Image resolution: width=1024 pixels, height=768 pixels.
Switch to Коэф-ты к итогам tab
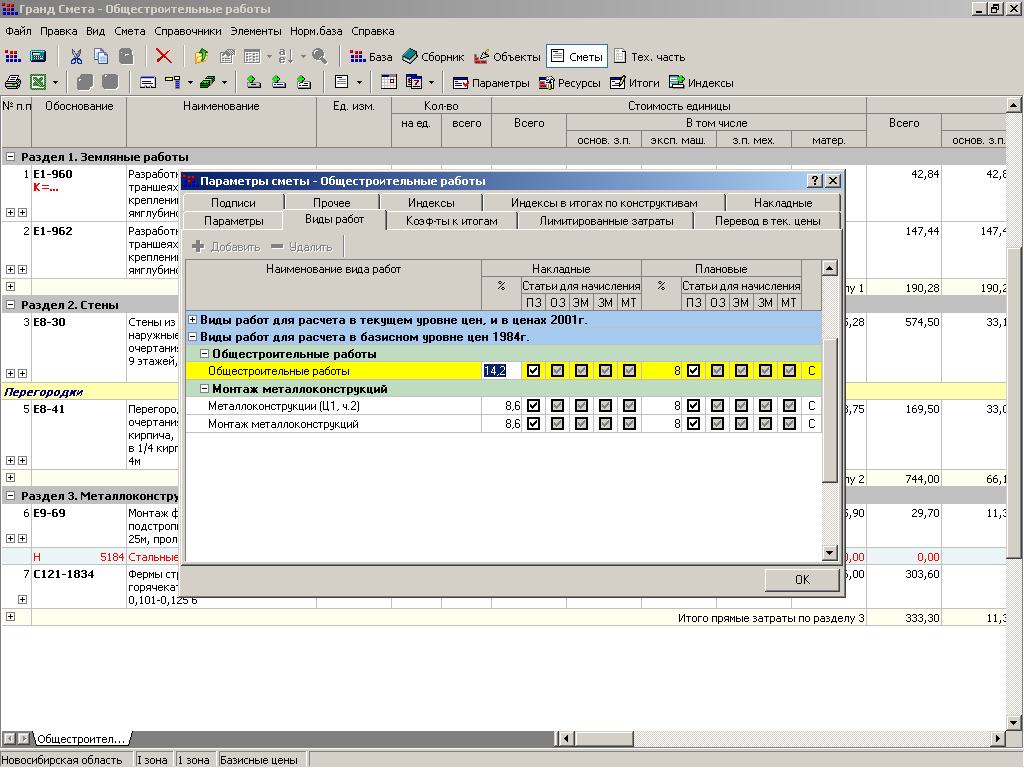(452, 221)
